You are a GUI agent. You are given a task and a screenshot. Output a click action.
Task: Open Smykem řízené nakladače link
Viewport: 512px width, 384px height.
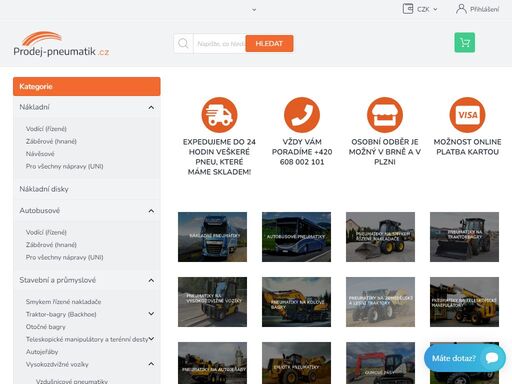(63, 302)
